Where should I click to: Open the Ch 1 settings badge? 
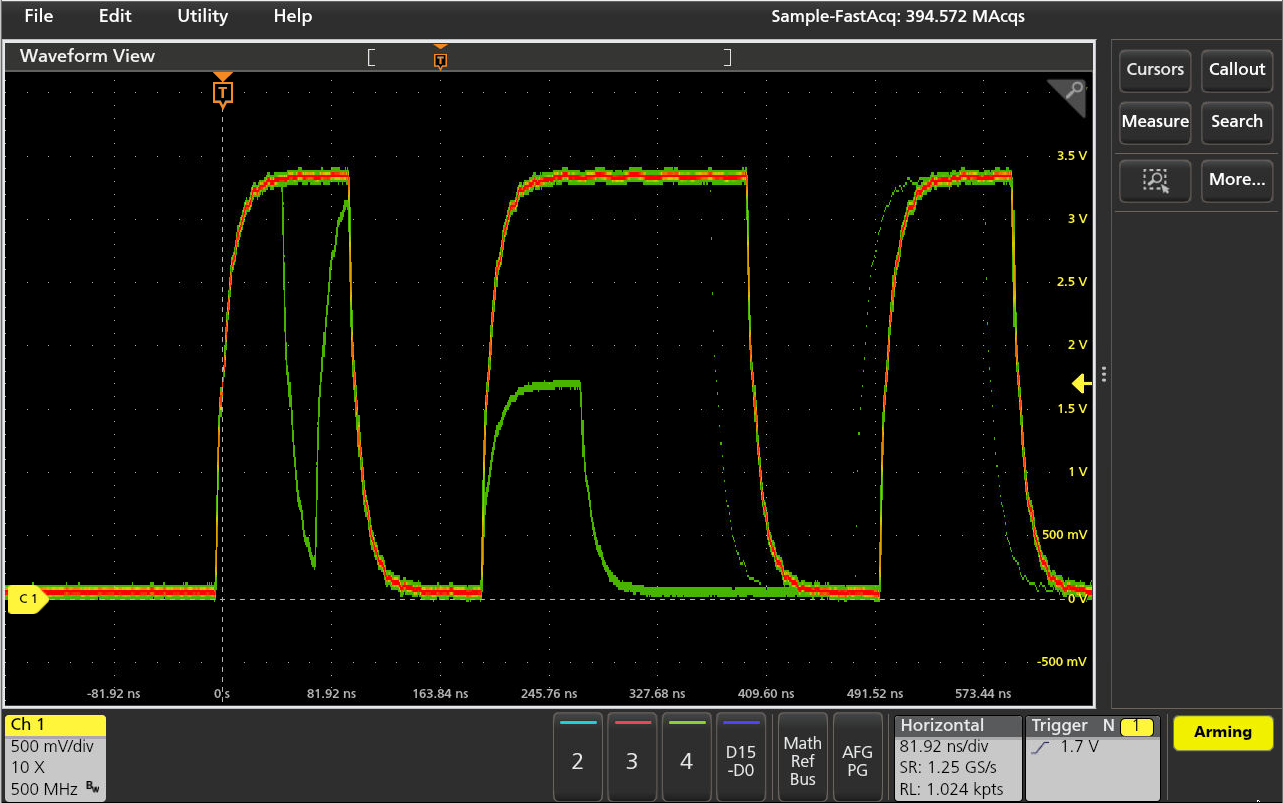[x=55, y=757]
